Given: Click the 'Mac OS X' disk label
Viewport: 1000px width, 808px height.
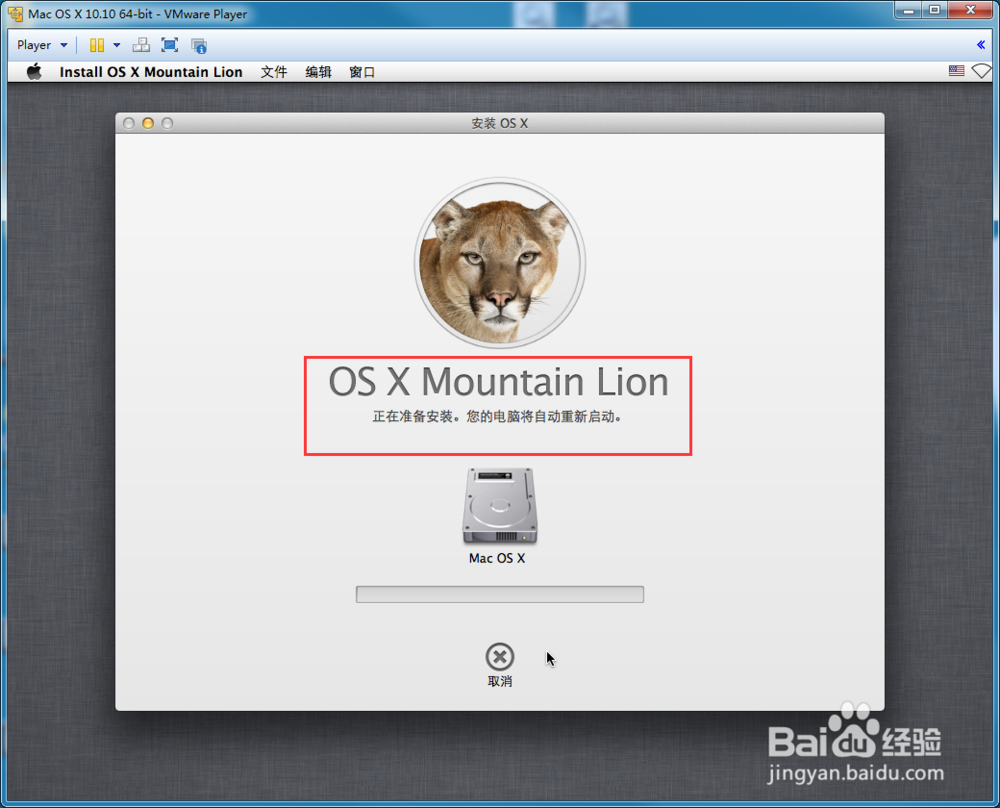Looking at the screenshot, I should tap(497, 558).
